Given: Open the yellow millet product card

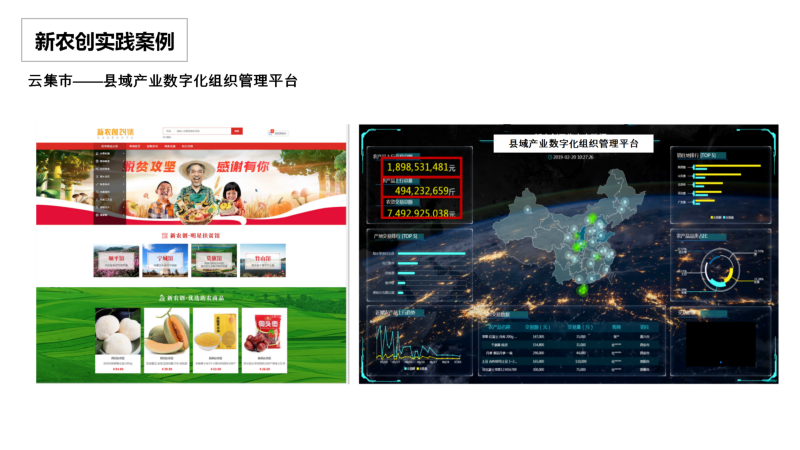Looking at the screenshot, I should (215, 340).
